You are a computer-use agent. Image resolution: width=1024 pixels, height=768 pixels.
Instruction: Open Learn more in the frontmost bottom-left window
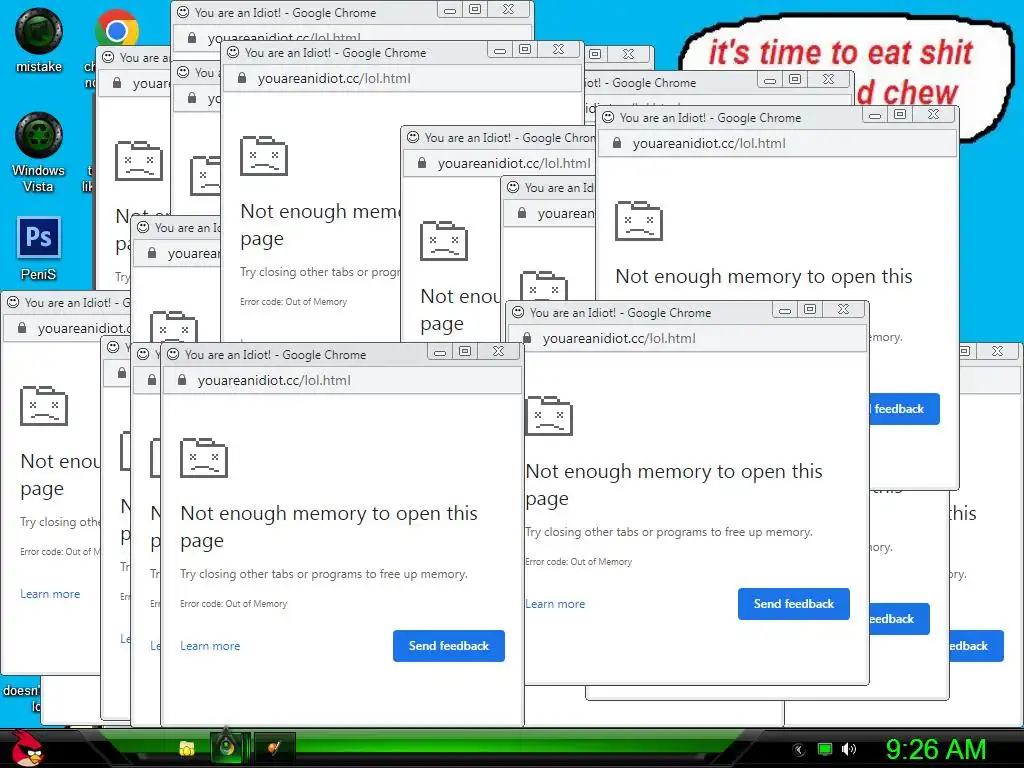210,646
